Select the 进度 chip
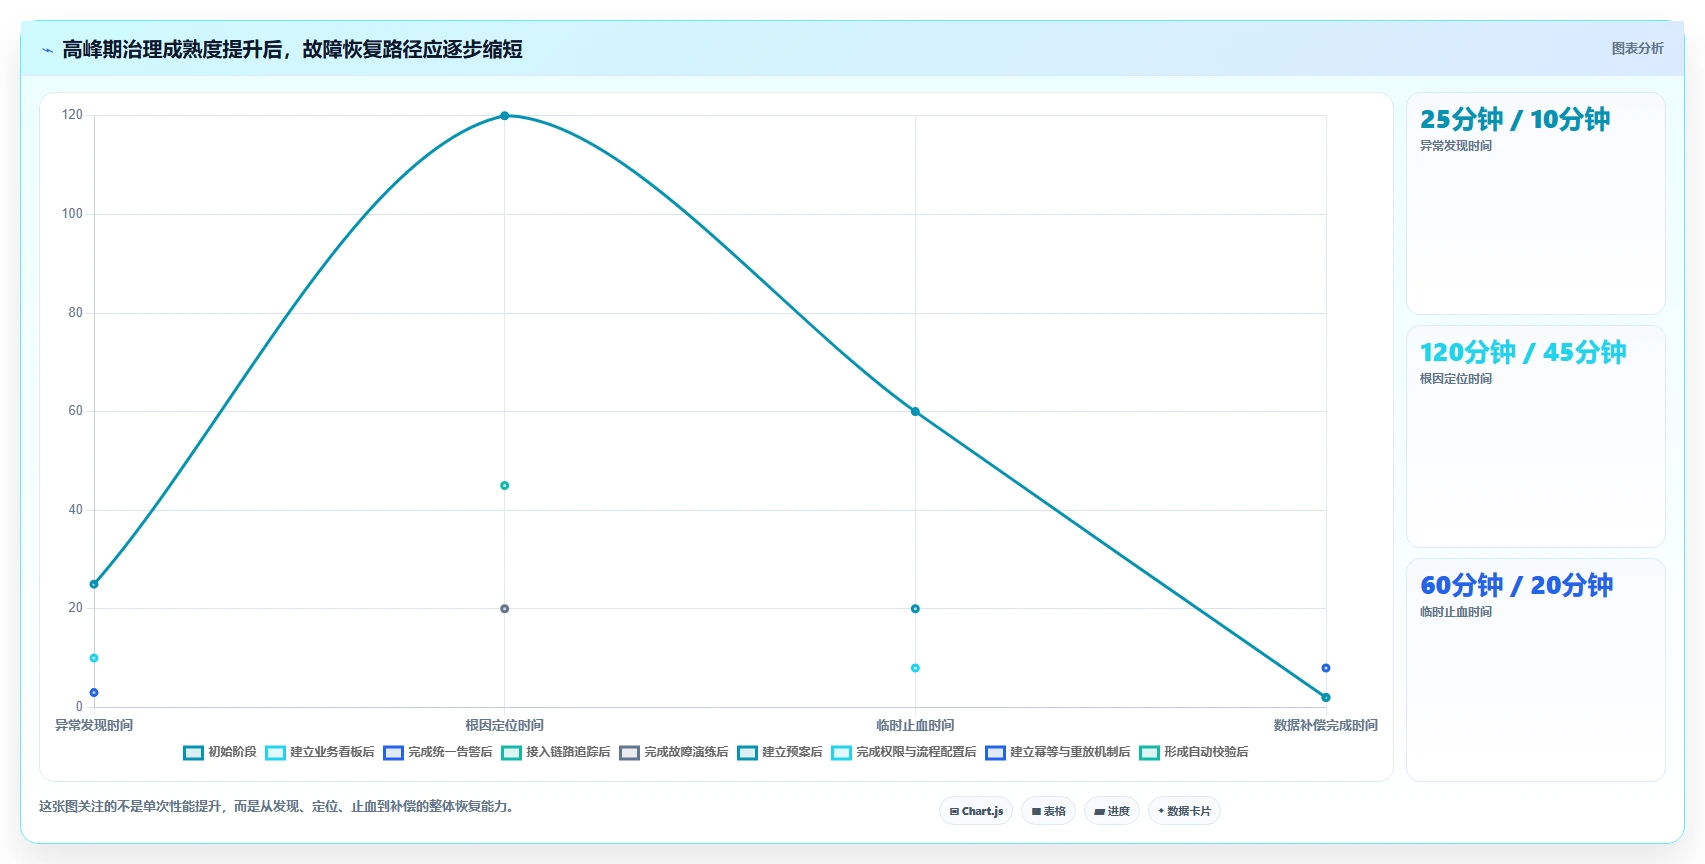1705x864 pixels. pyautogui.click(x=1112, y=811)
